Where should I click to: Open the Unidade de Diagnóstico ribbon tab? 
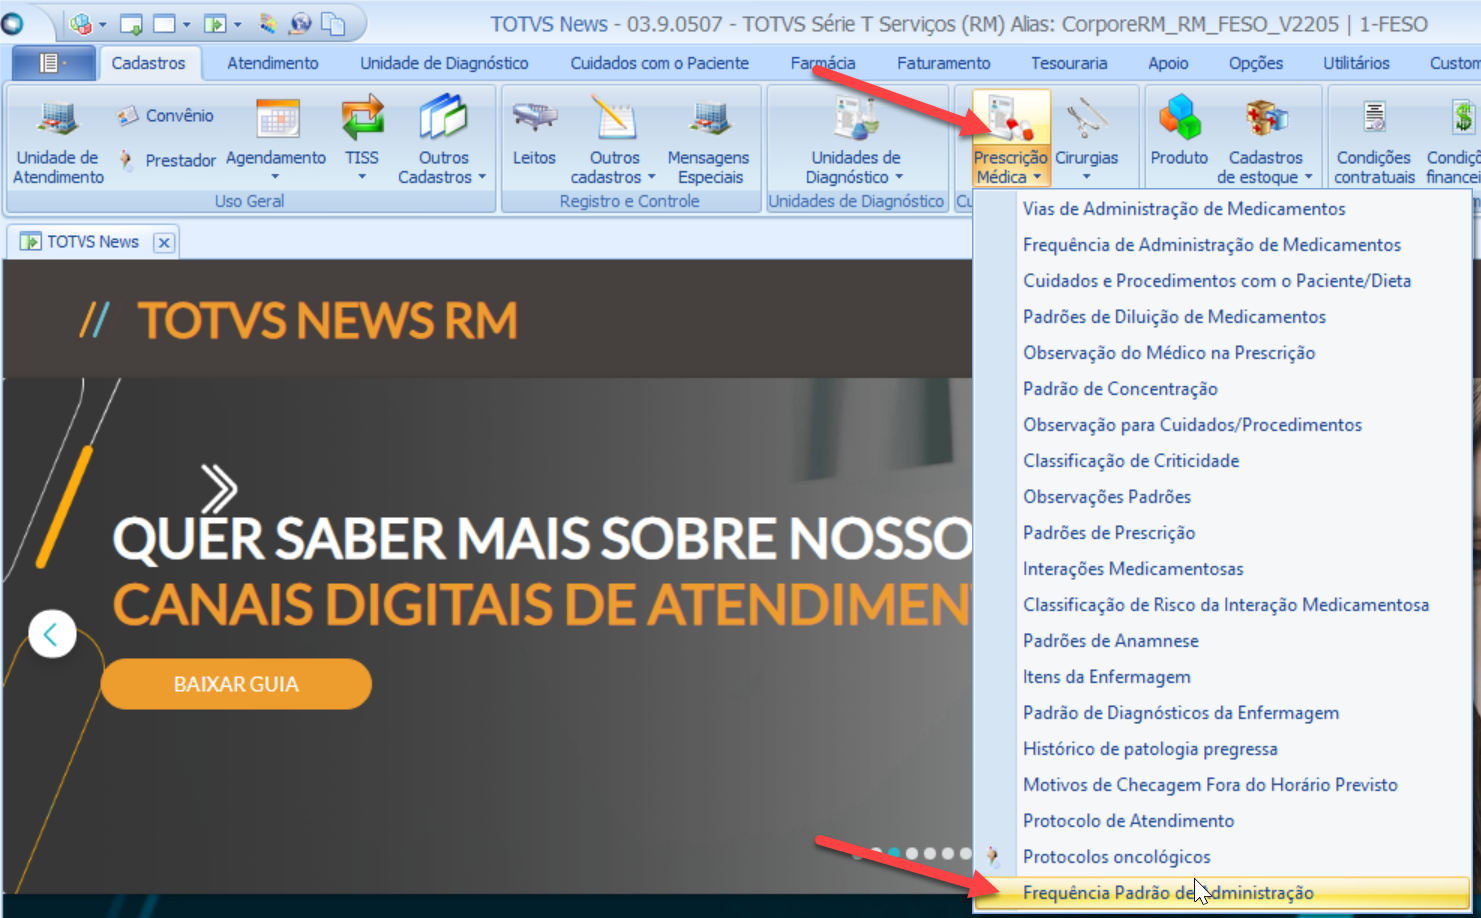[444, 63]
